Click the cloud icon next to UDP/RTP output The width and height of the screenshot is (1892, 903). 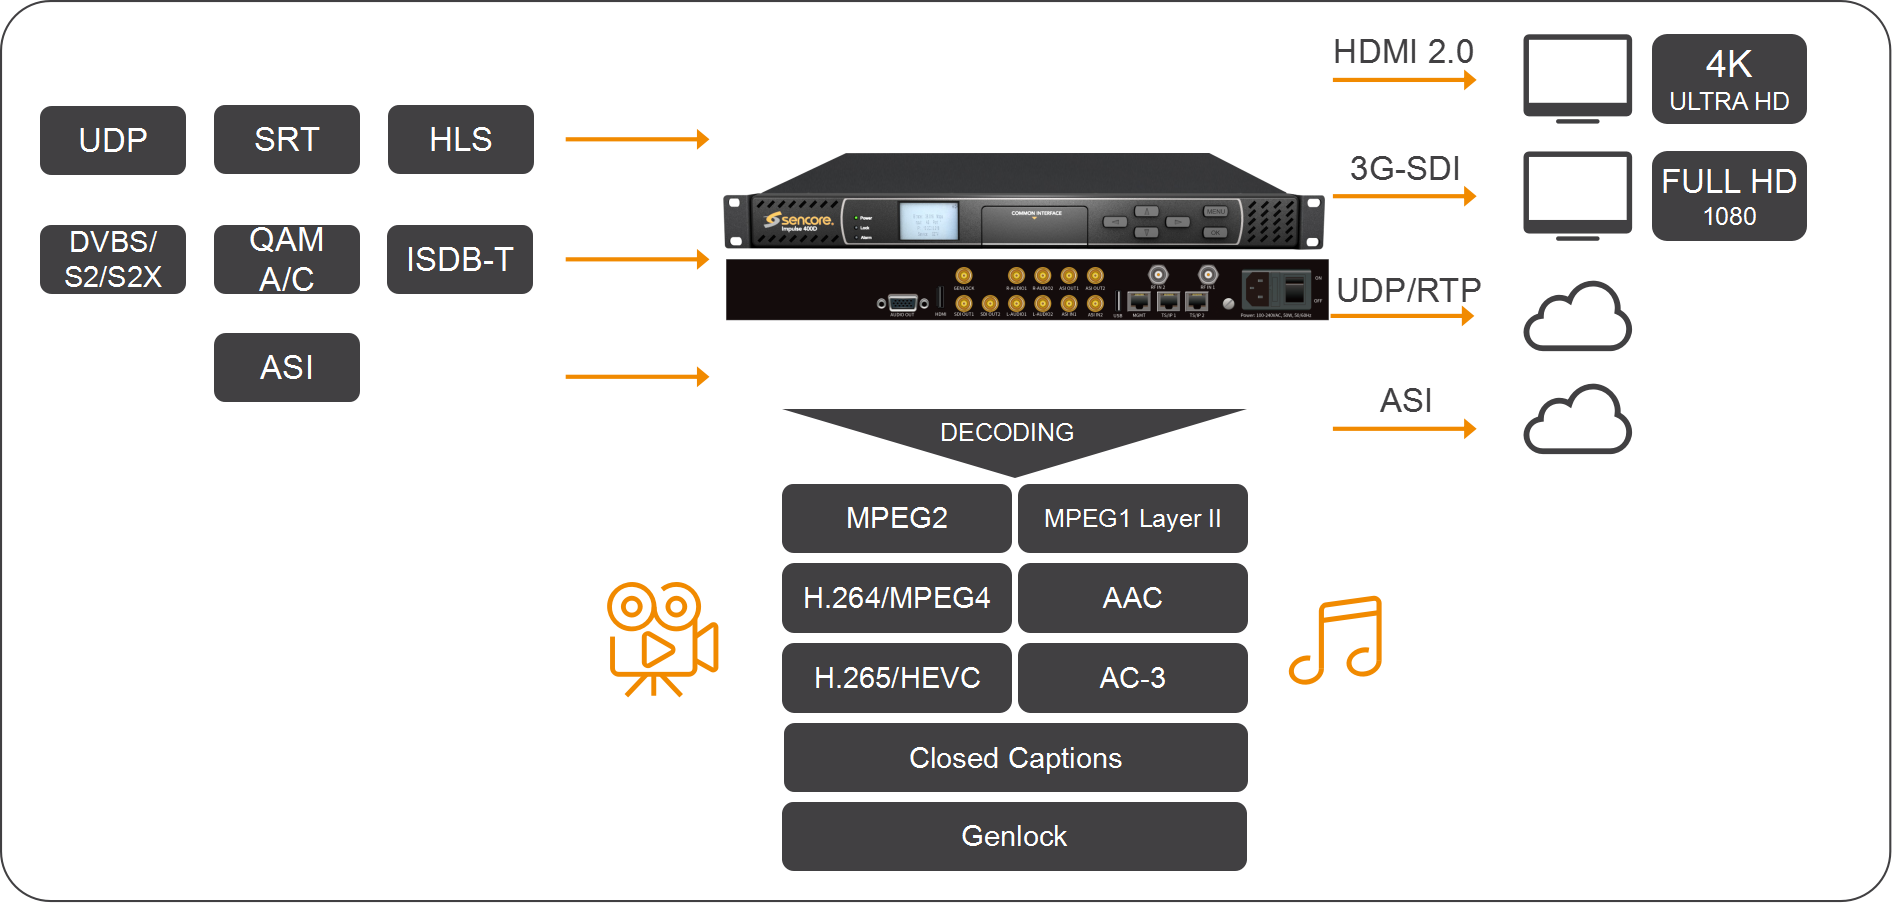1577,318
